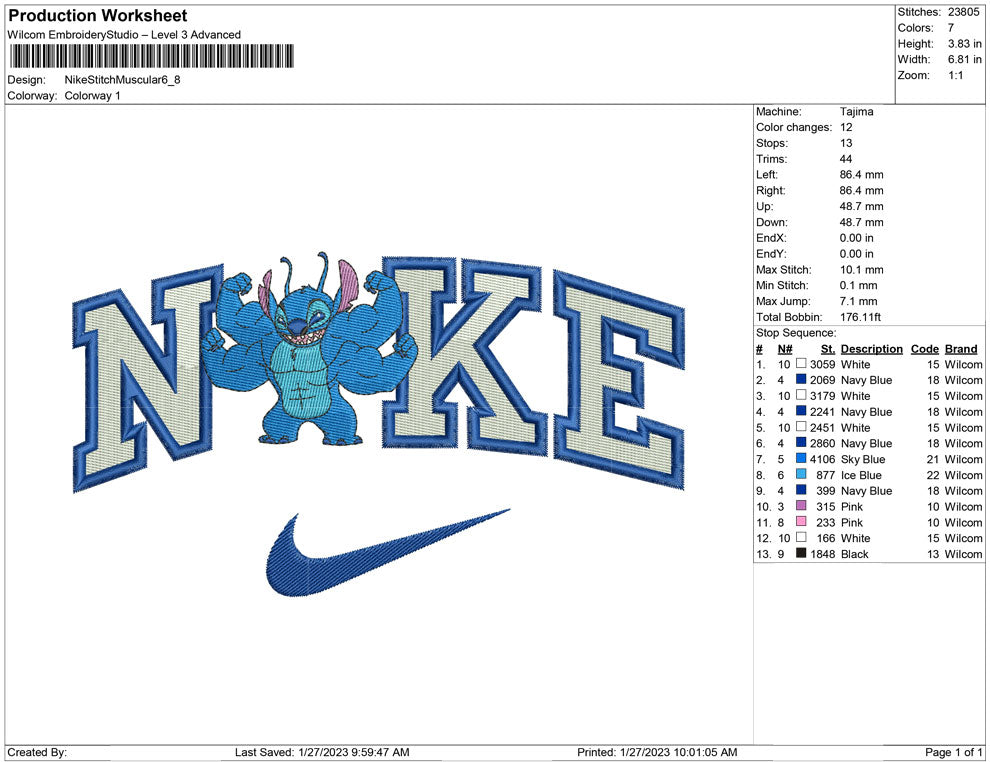Click the Ice Blue description text

tap(861, 475)
